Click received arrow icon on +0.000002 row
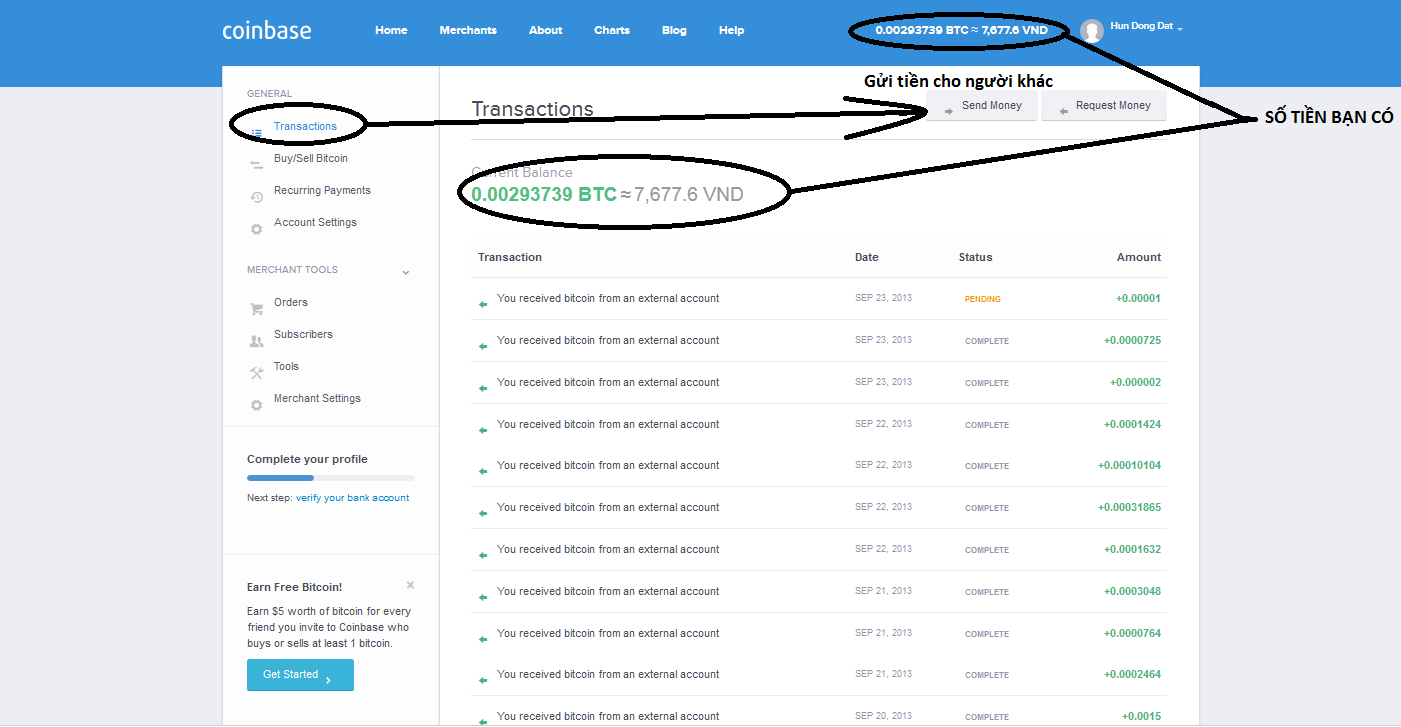The width and height of the screenshot is (1401, 727). point(483,388)
